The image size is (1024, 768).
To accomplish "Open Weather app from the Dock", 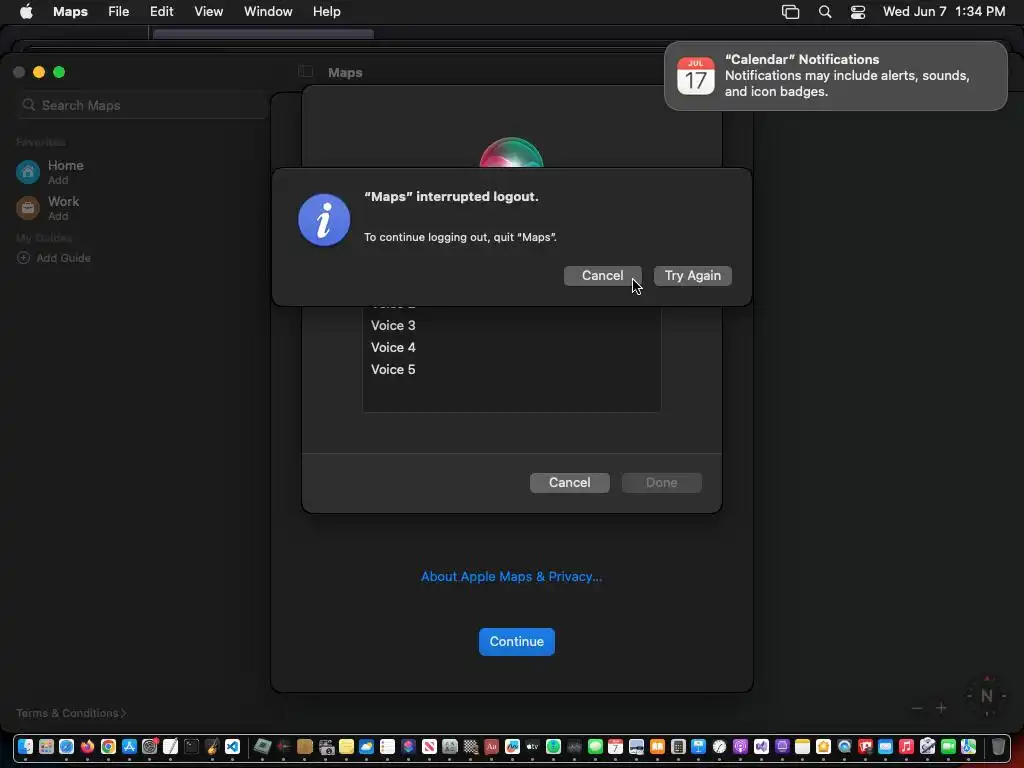I will pyautogui.click(x=366, y=746).
